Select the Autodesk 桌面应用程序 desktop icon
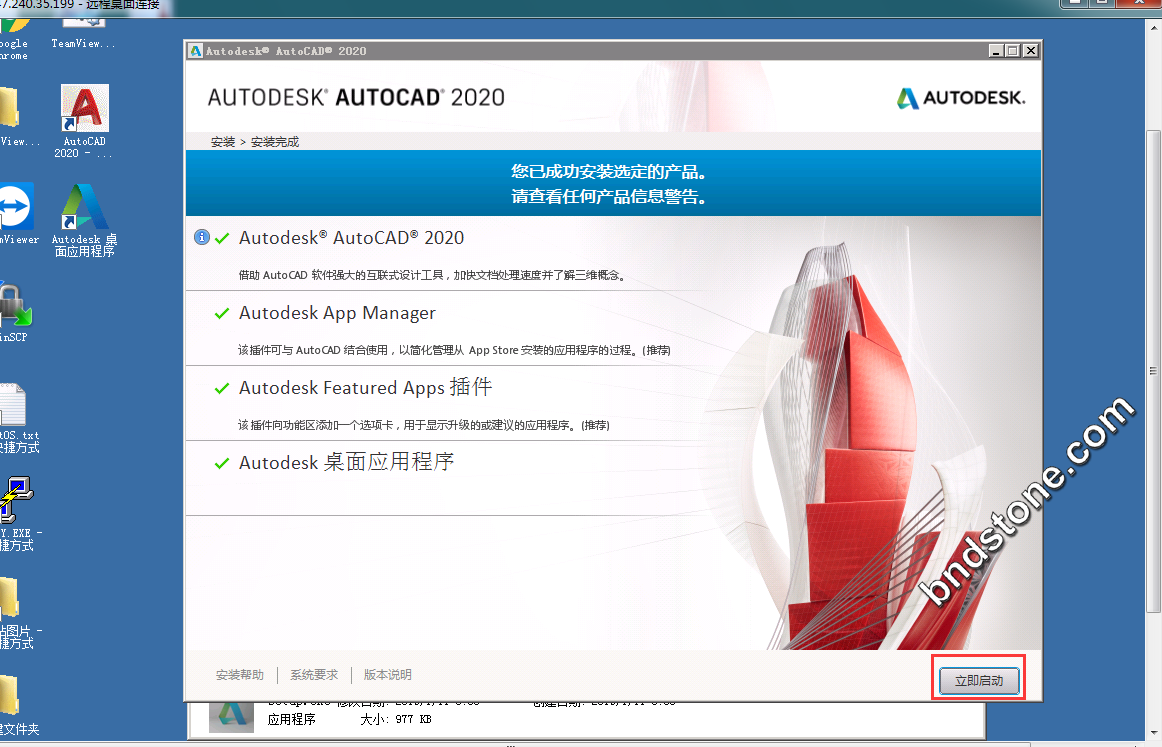 [84, 208]
